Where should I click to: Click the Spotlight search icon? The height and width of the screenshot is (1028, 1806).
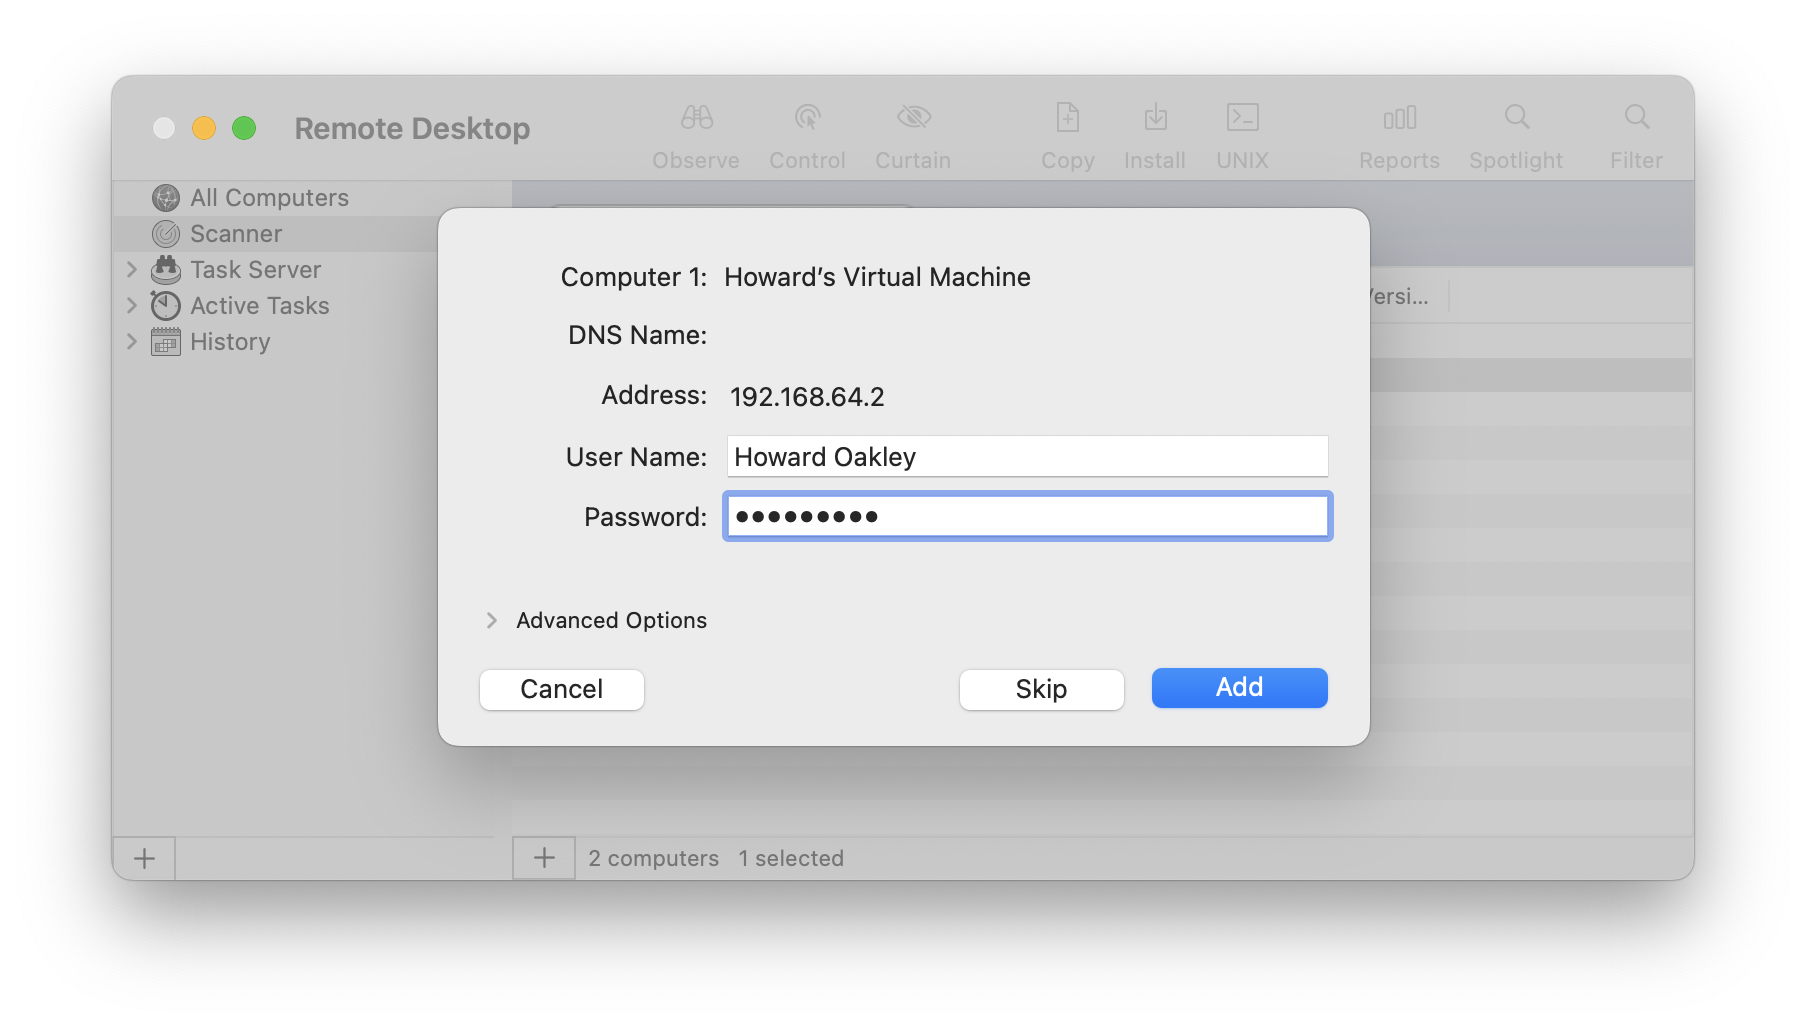pos(1515,130)
